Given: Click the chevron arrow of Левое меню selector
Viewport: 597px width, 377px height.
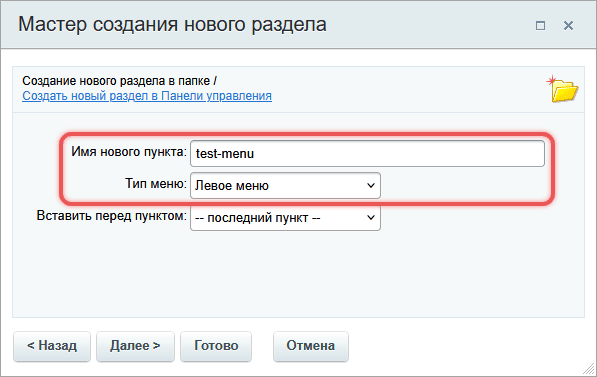Looking at the screenshot, I should (x=370, y=185).
